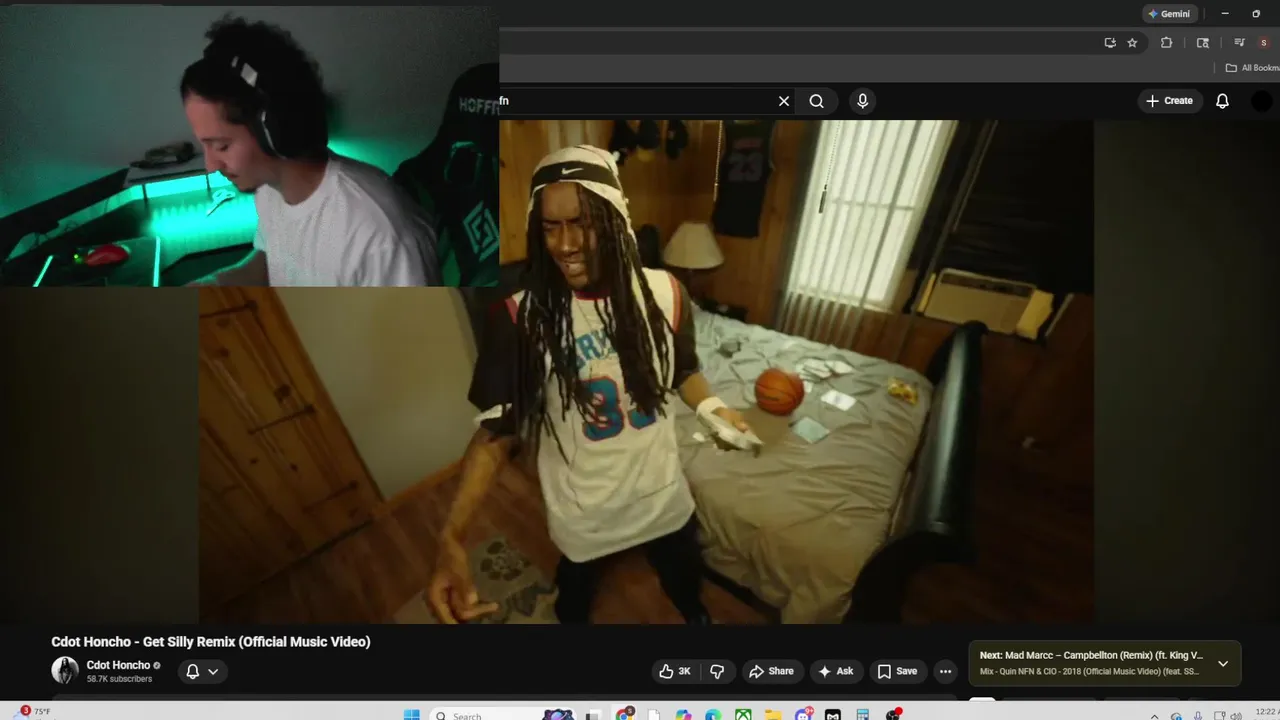Click Mix - Quin NFN & CIO text
Viewport: 1280px width, 720px height.
click(1089, 671)
